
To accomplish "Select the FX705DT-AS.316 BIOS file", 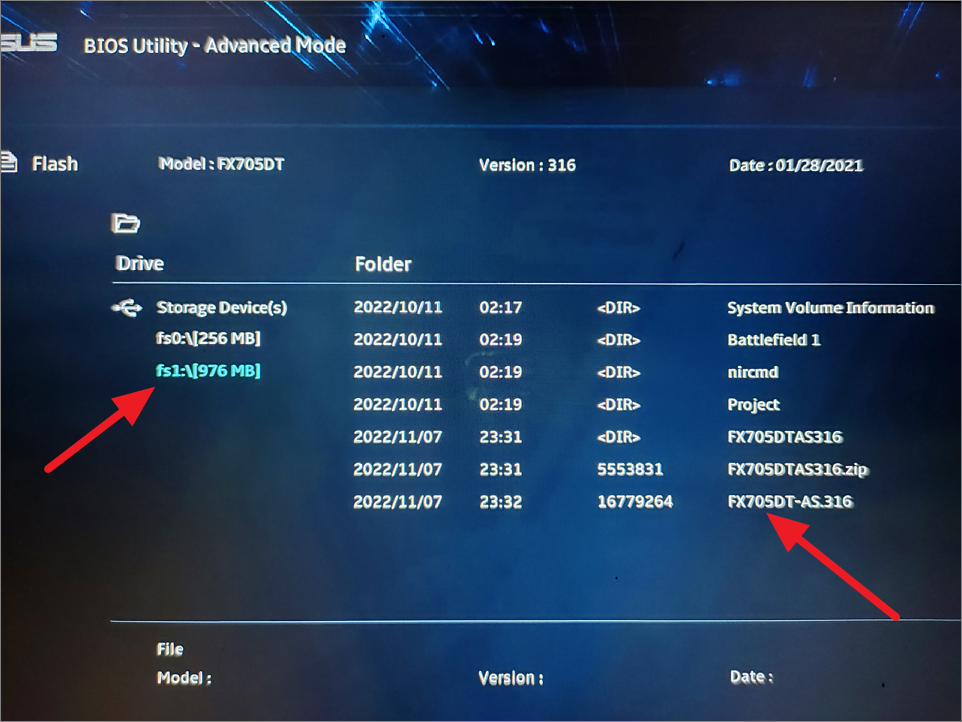I will (790, 502).
